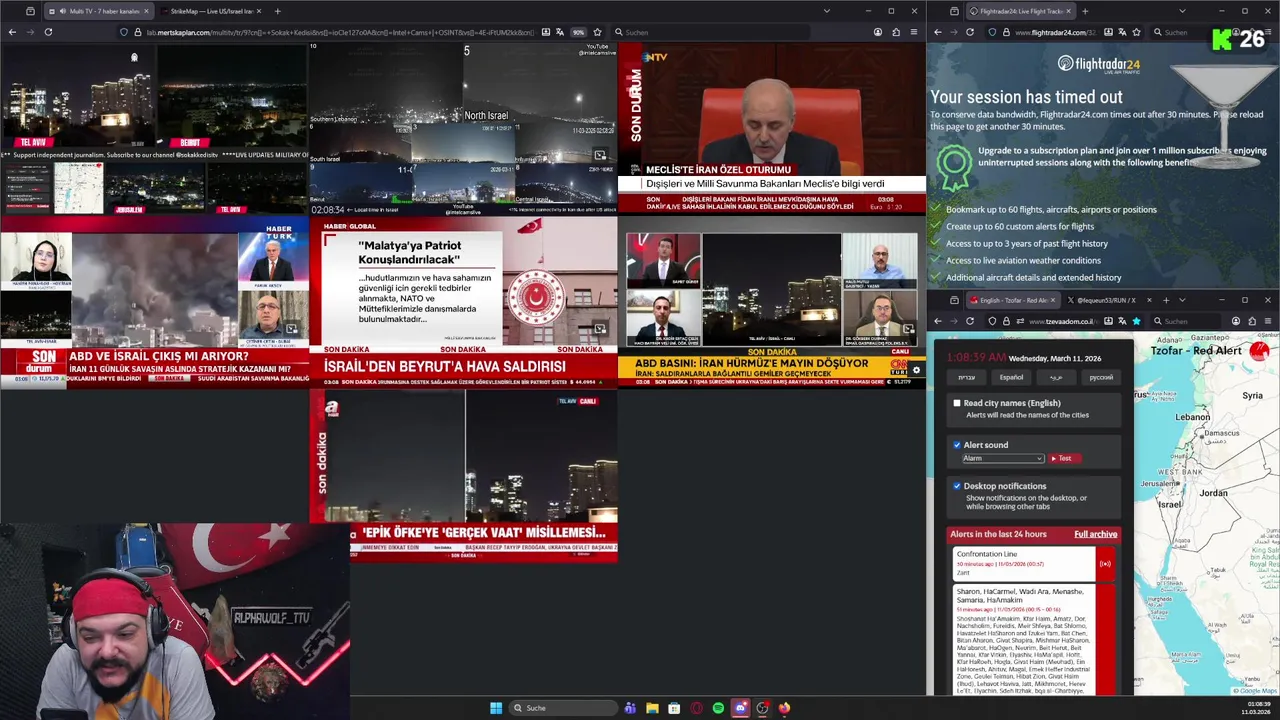Screen dimensions: 1280x720
Task: Click Suchen search box in Multi TV window
Action: 710,32
